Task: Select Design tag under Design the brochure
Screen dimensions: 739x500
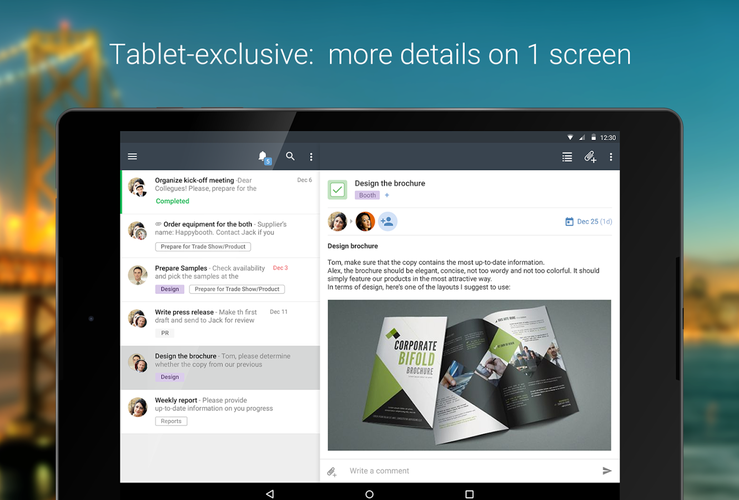Action: pyautogui.click(x=170, y=377)
